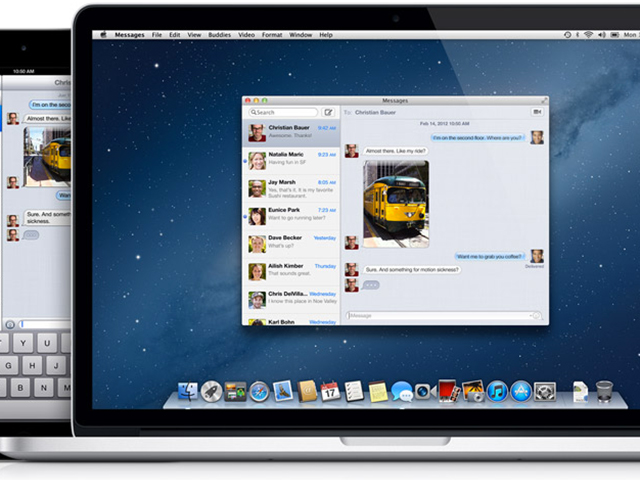Image resolution: width=640 pixels, height=480 pixels.
Task: Open Jay Marsh conversation
Action: 291,189
